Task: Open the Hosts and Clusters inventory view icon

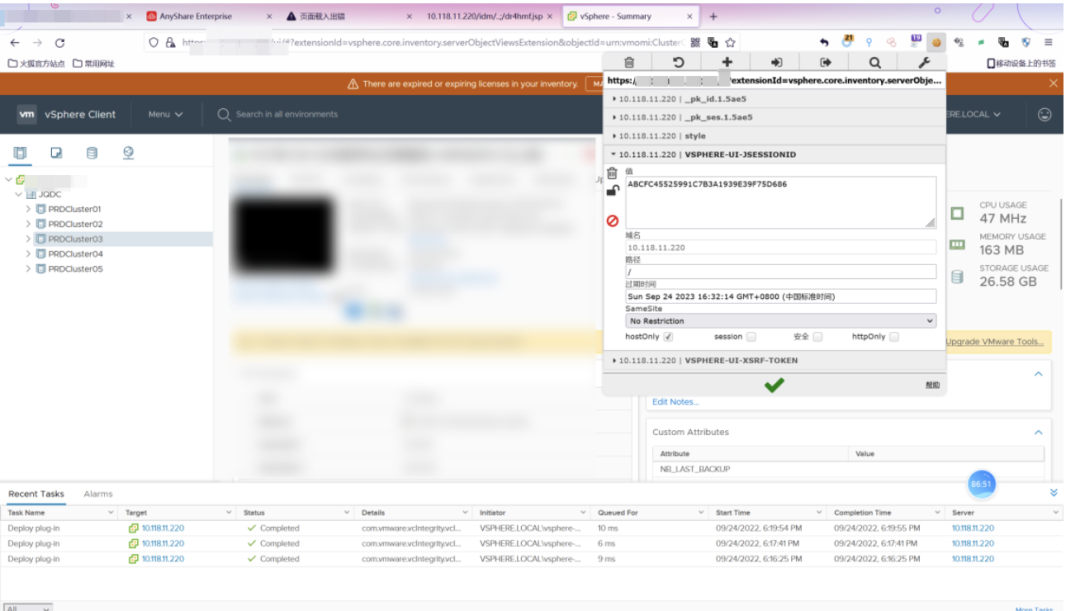Action: coord(20,153)
